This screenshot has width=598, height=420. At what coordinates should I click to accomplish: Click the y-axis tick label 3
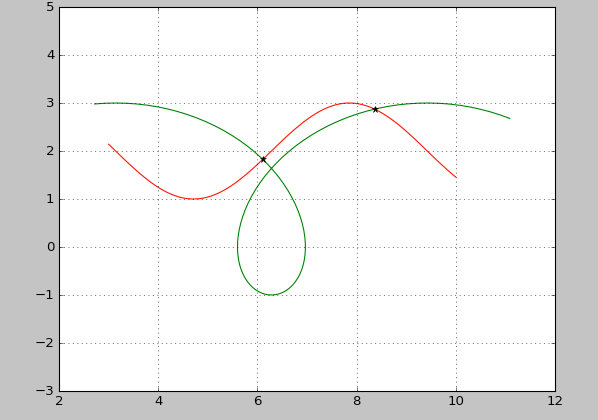click(x=51, y=103)
